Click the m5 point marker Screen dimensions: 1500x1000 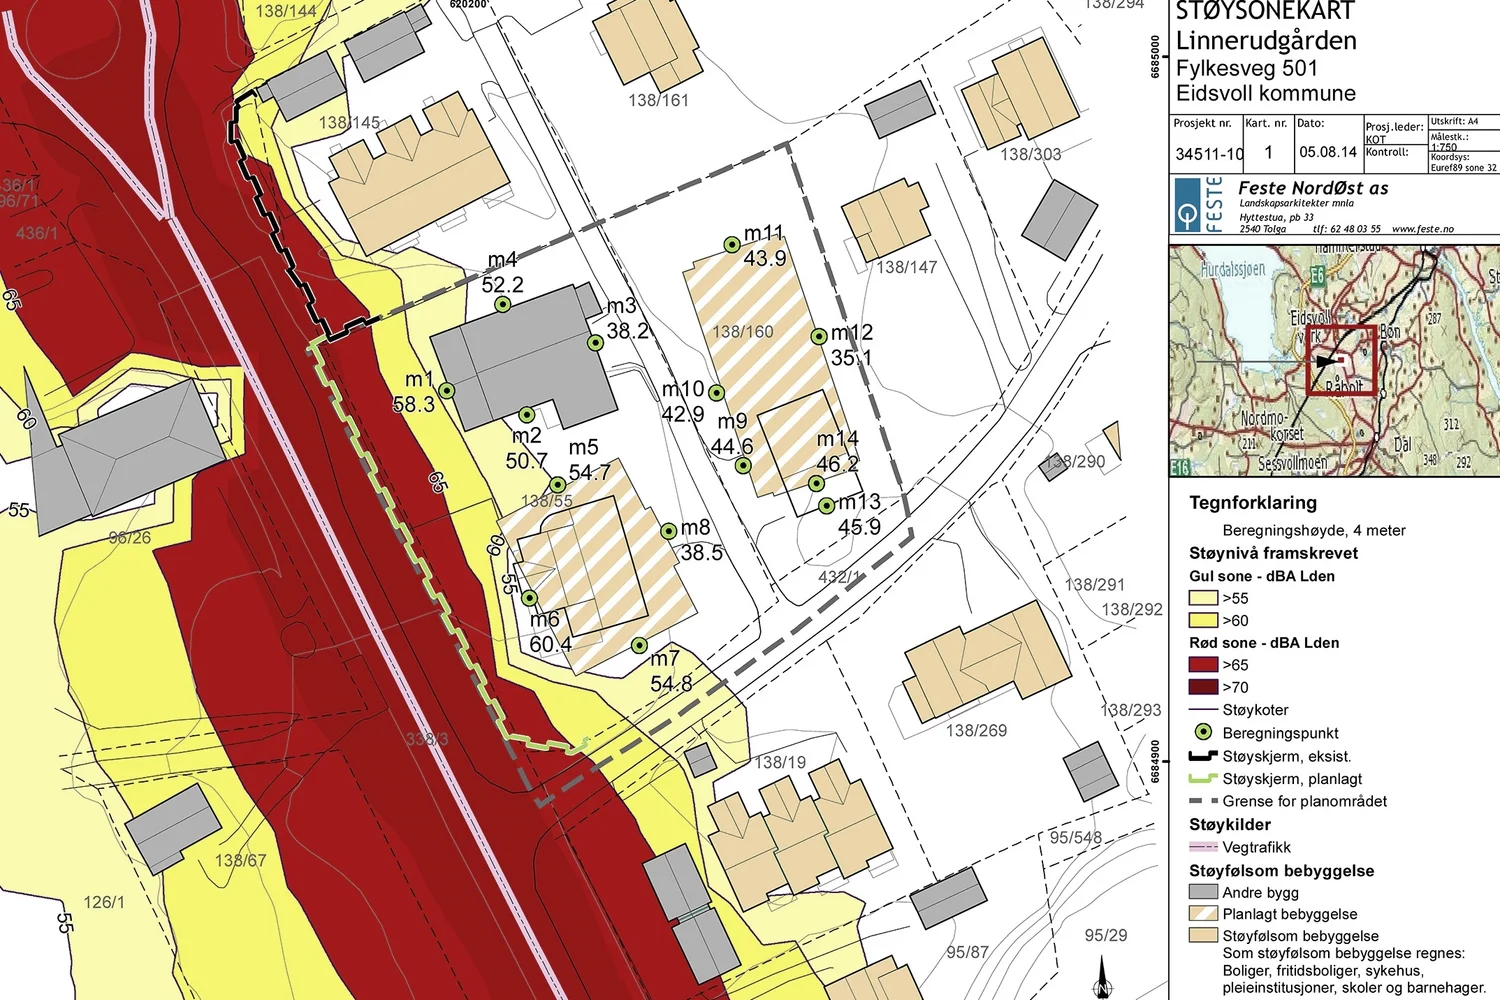(558, 485)
